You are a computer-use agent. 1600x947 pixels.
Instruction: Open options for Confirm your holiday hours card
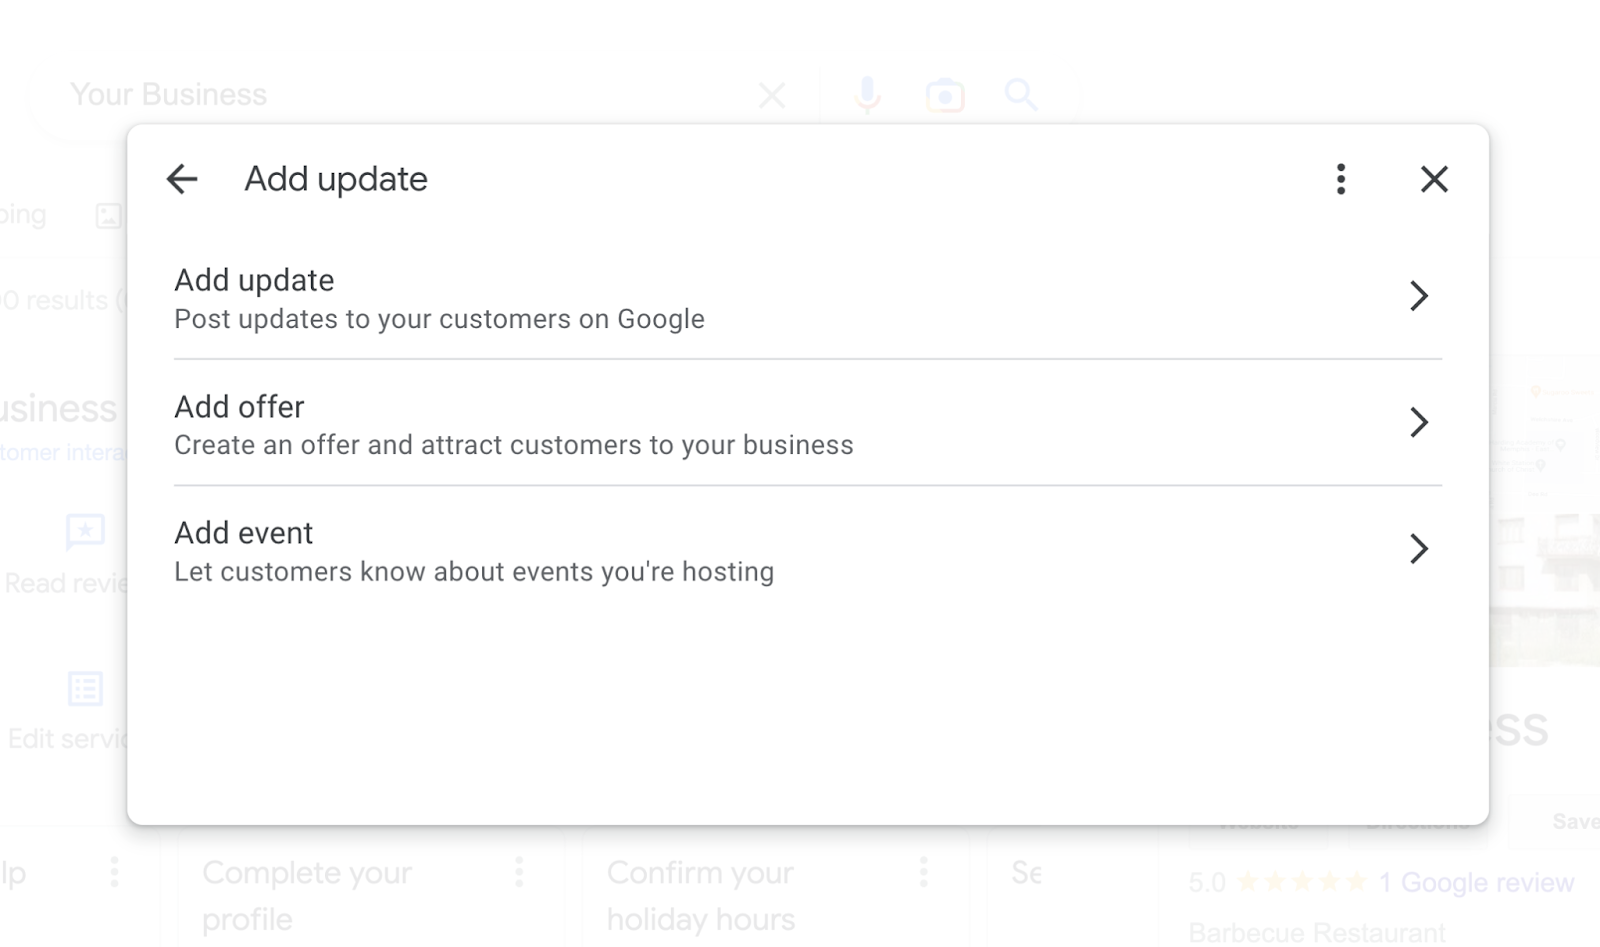tap(923, 872)
